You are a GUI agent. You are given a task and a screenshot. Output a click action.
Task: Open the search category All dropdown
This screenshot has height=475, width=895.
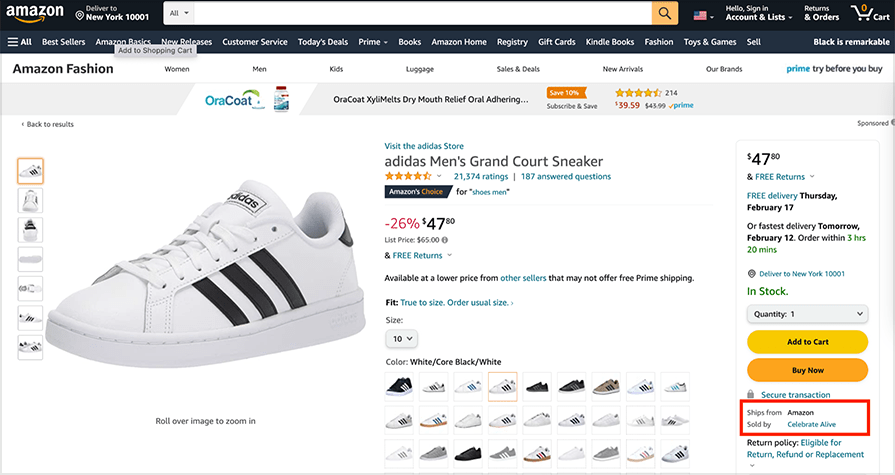point(177,13)
